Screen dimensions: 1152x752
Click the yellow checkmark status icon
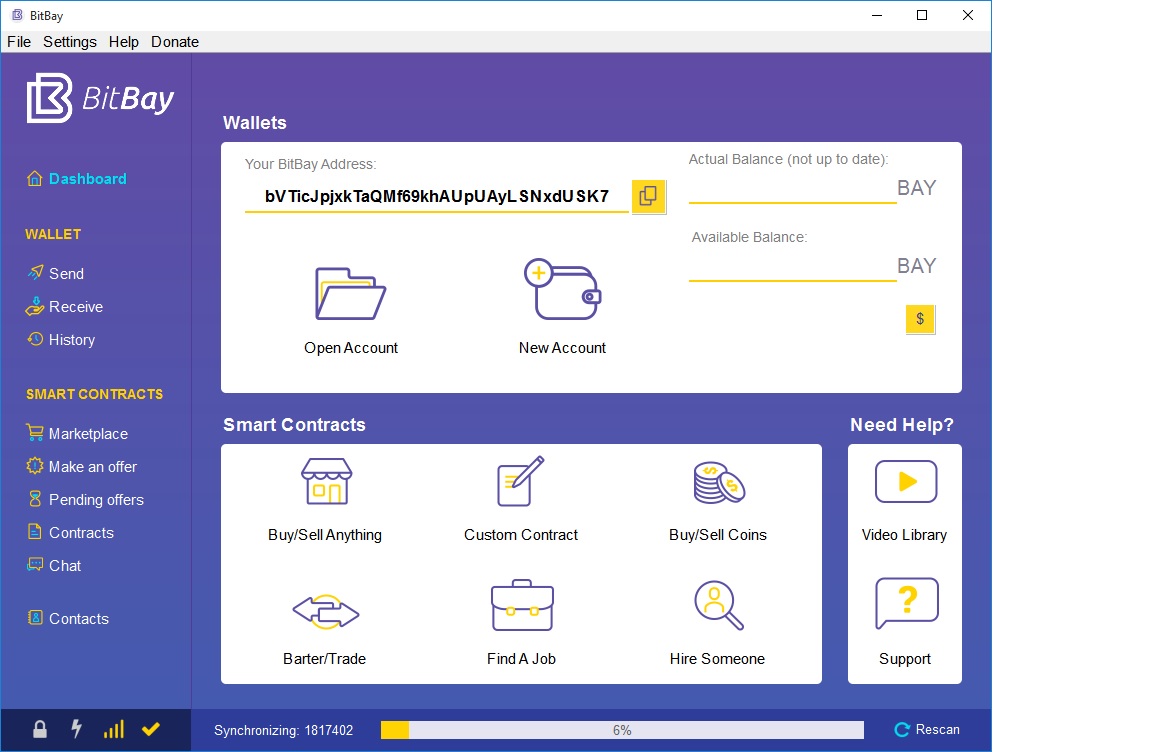pos(151,729)
